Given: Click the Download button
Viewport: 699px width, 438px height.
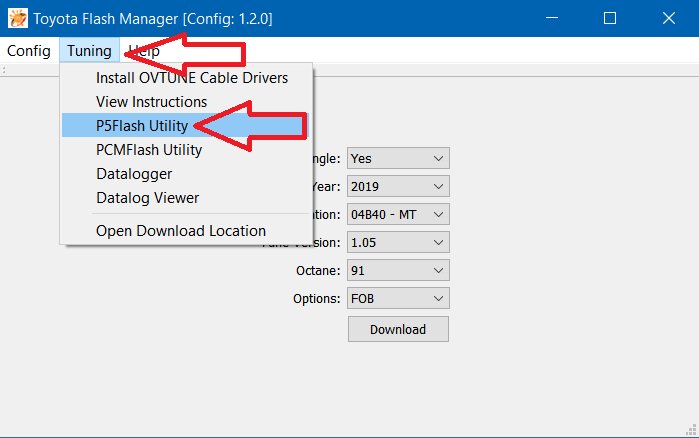Looking at the screenshot, I should [x=398, y=329].
